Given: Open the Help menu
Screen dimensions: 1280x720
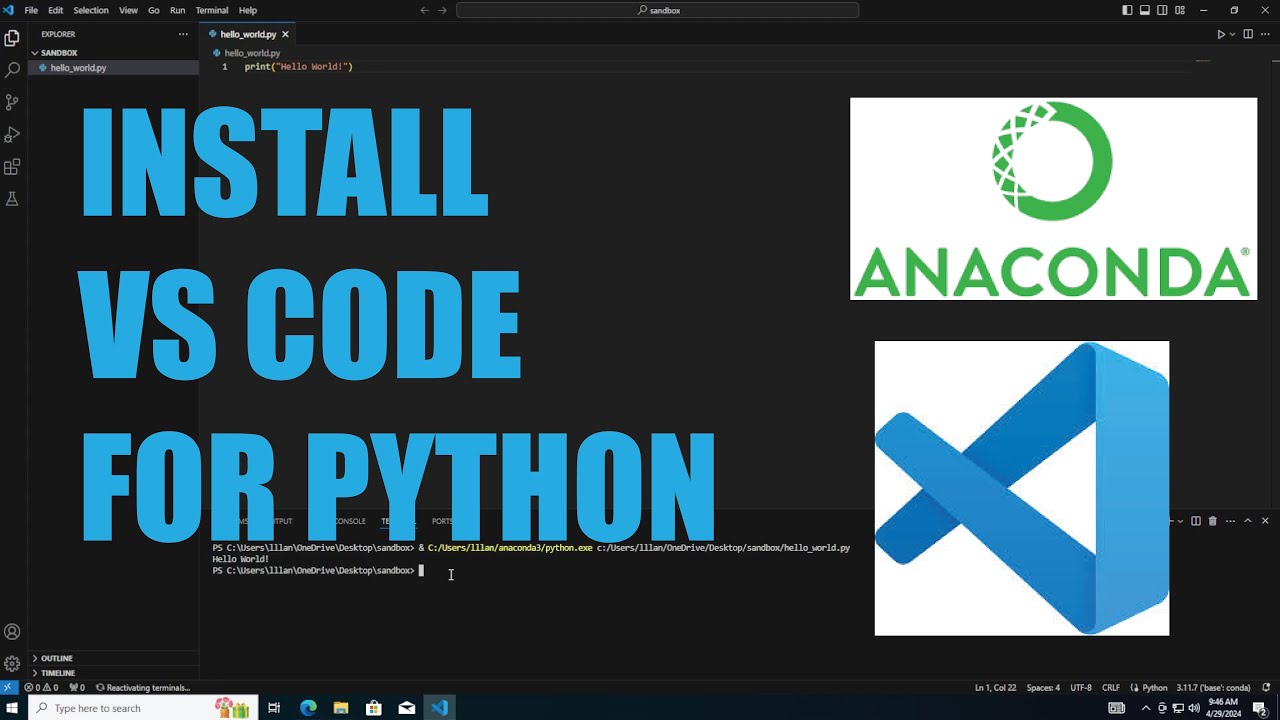Looking at the screenshot, I should click(248, 10).
